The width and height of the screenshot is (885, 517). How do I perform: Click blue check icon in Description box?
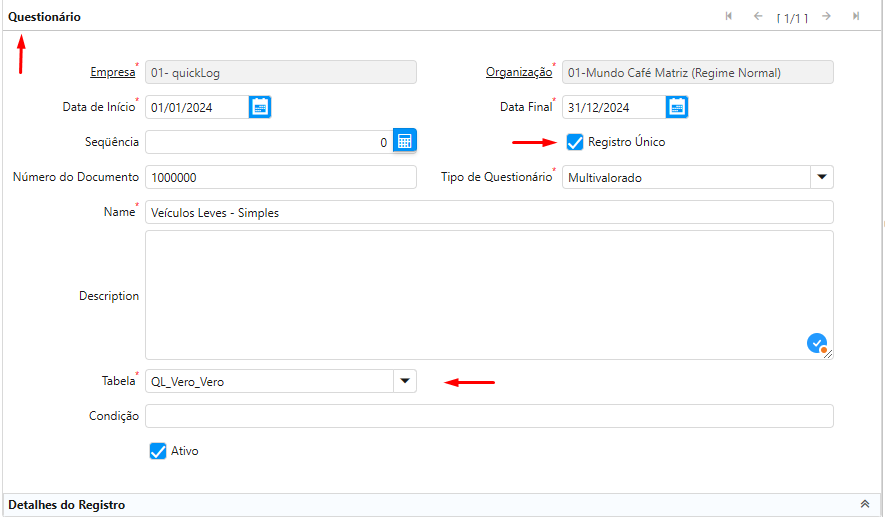[817, 343]
